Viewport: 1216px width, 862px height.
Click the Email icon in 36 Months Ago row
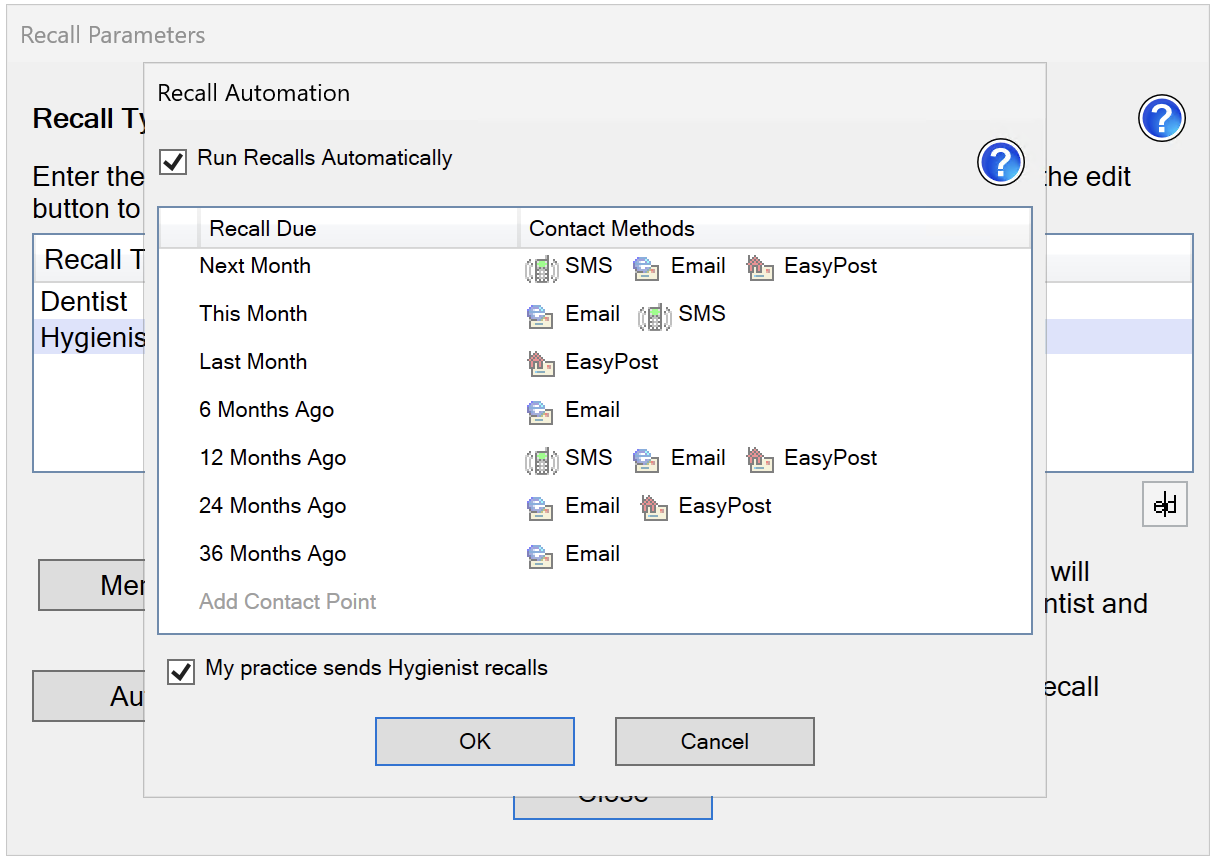click(541, 556)
